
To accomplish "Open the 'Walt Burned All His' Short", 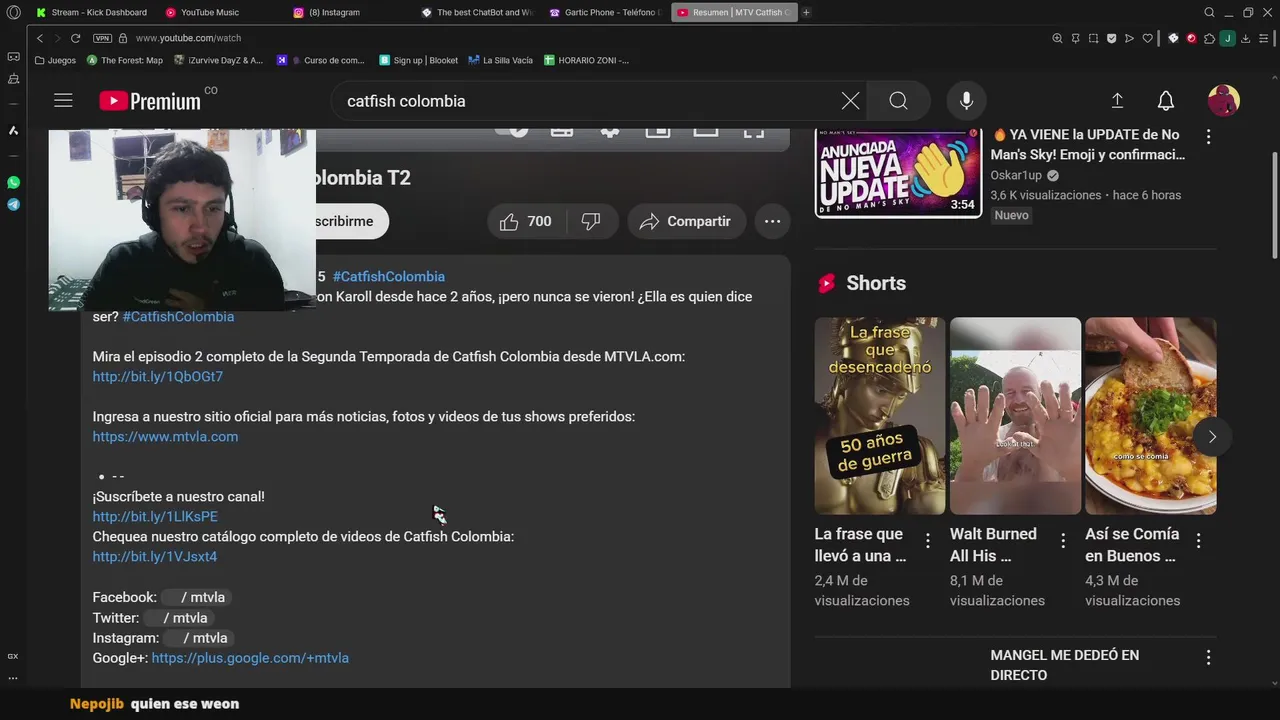I will [1015, 416].
